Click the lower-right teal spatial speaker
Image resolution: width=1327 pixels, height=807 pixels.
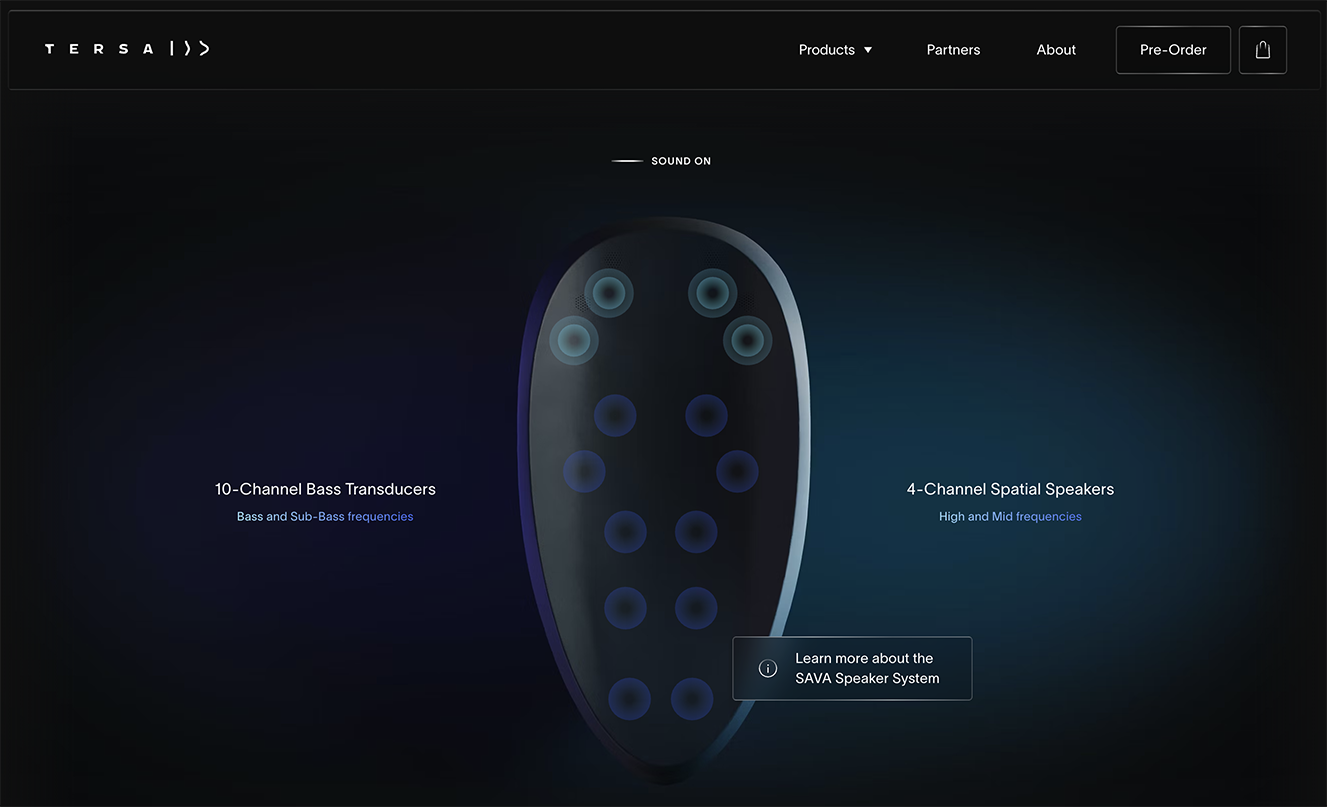[x=747, y=340]
